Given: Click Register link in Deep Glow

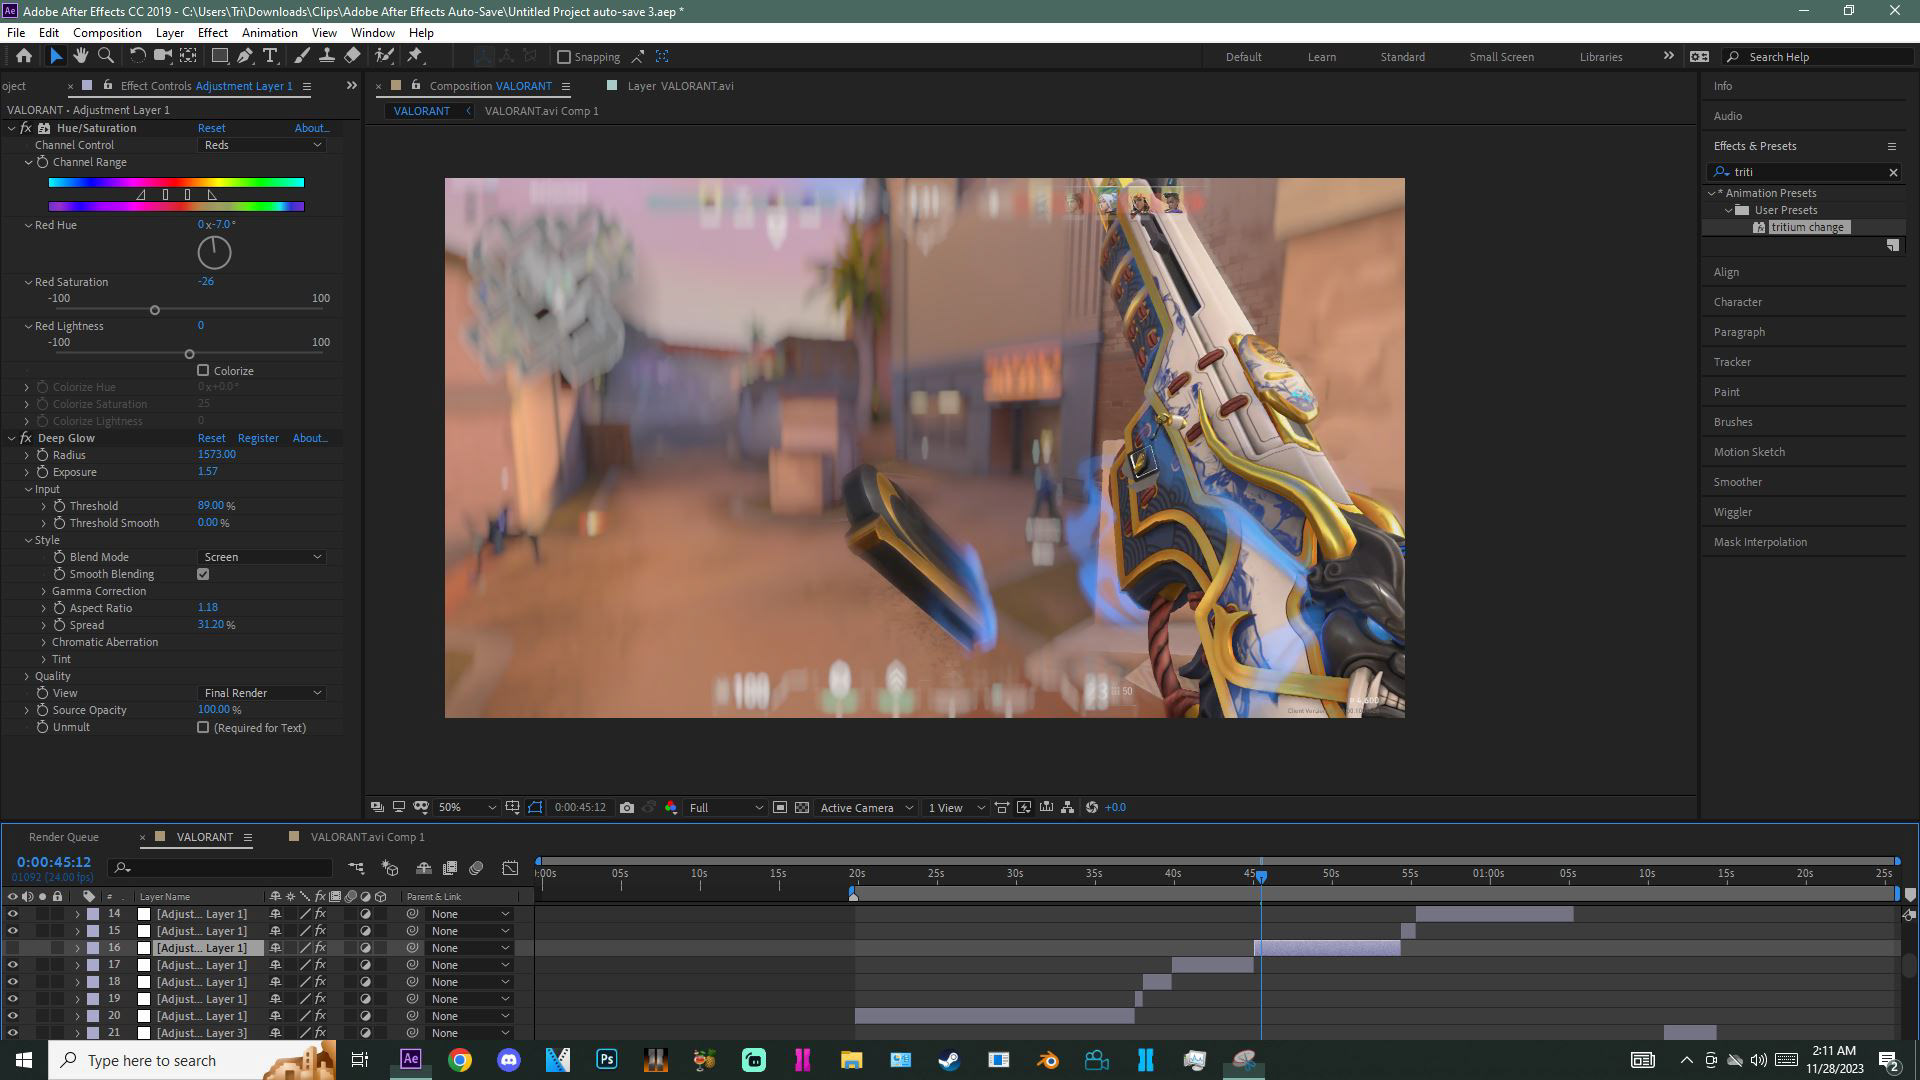Looking at the screenshot, I should tap(258, 438).
